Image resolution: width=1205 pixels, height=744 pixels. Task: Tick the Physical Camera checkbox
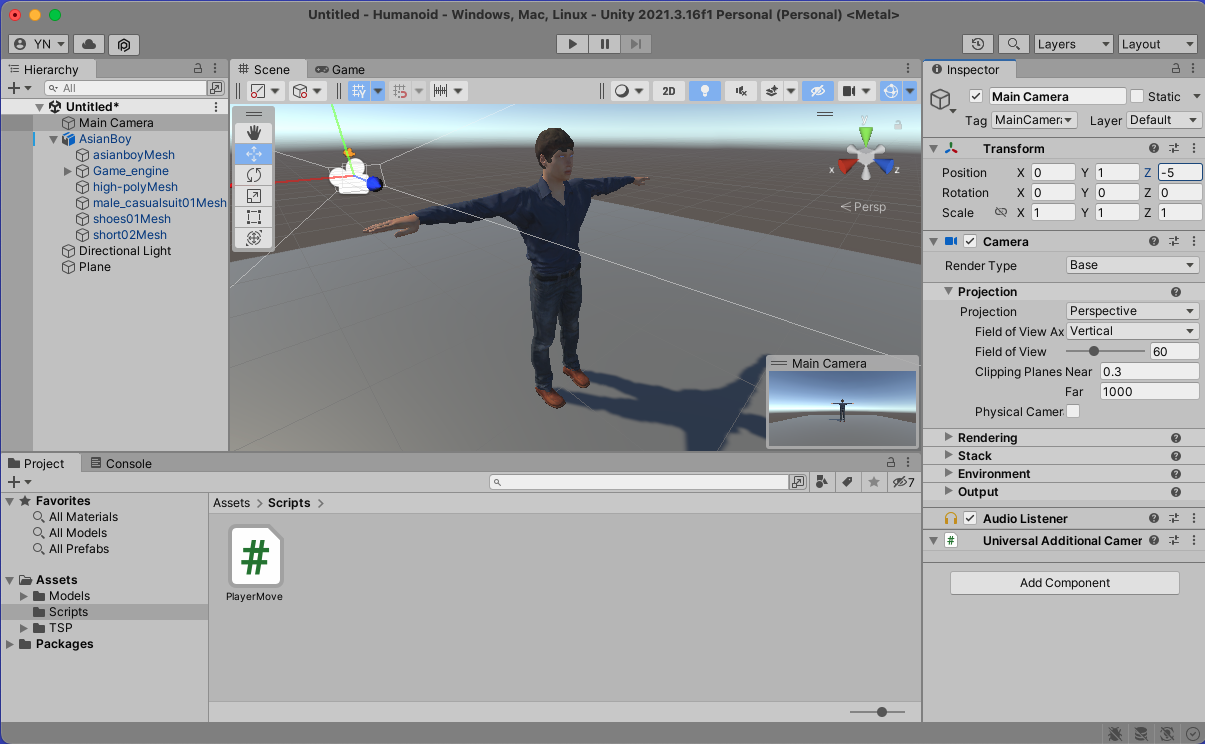[x=1073, y=412]
